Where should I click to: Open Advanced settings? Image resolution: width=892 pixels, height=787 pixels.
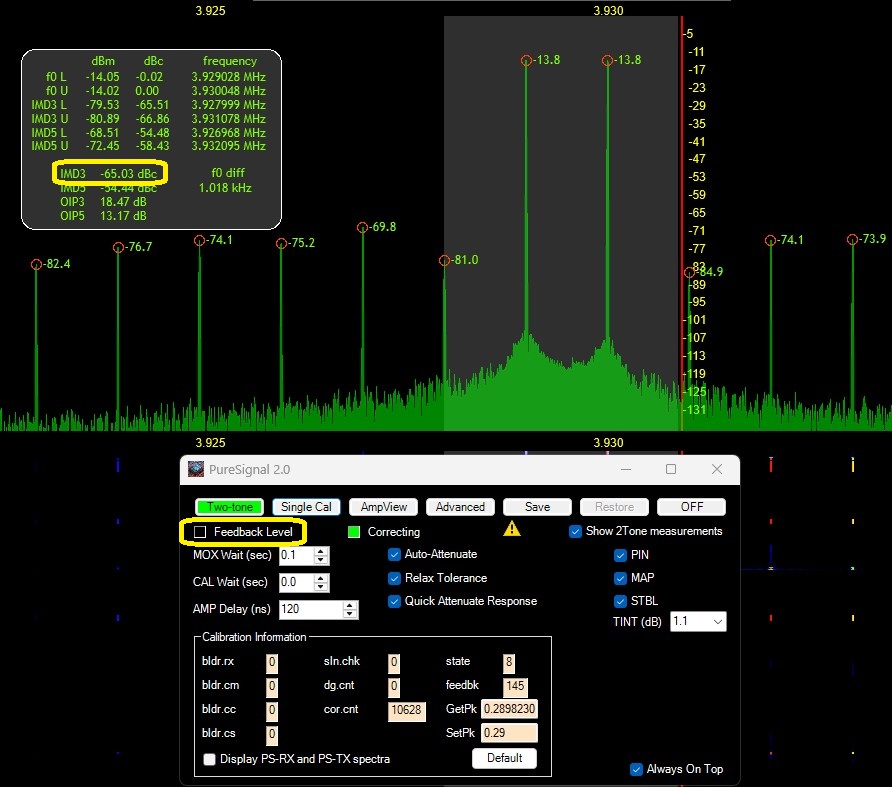tap(460, 507)
